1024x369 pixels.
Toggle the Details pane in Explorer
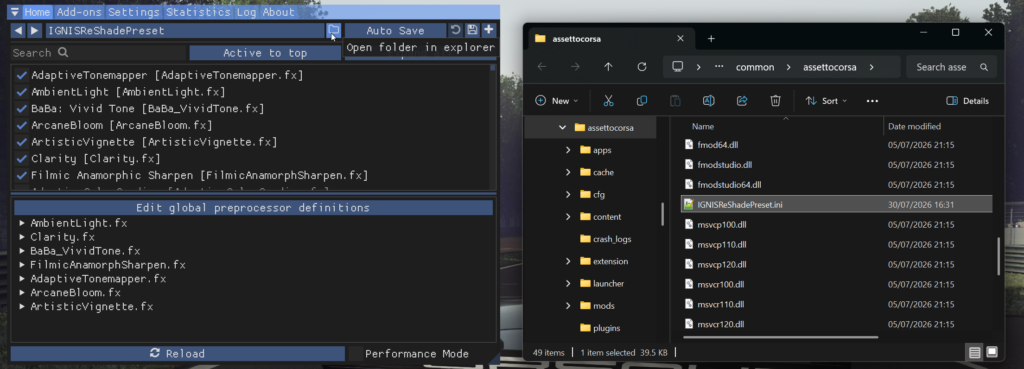tap(967, 101)
